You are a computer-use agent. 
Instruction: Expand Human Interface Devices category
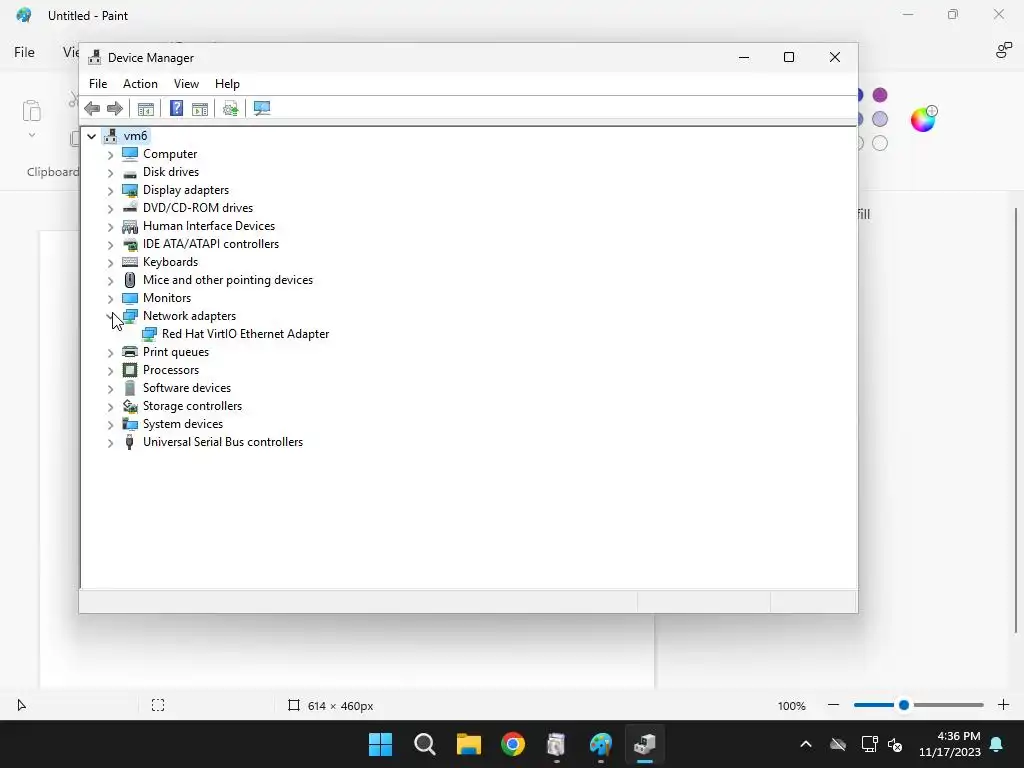point(110,227)
